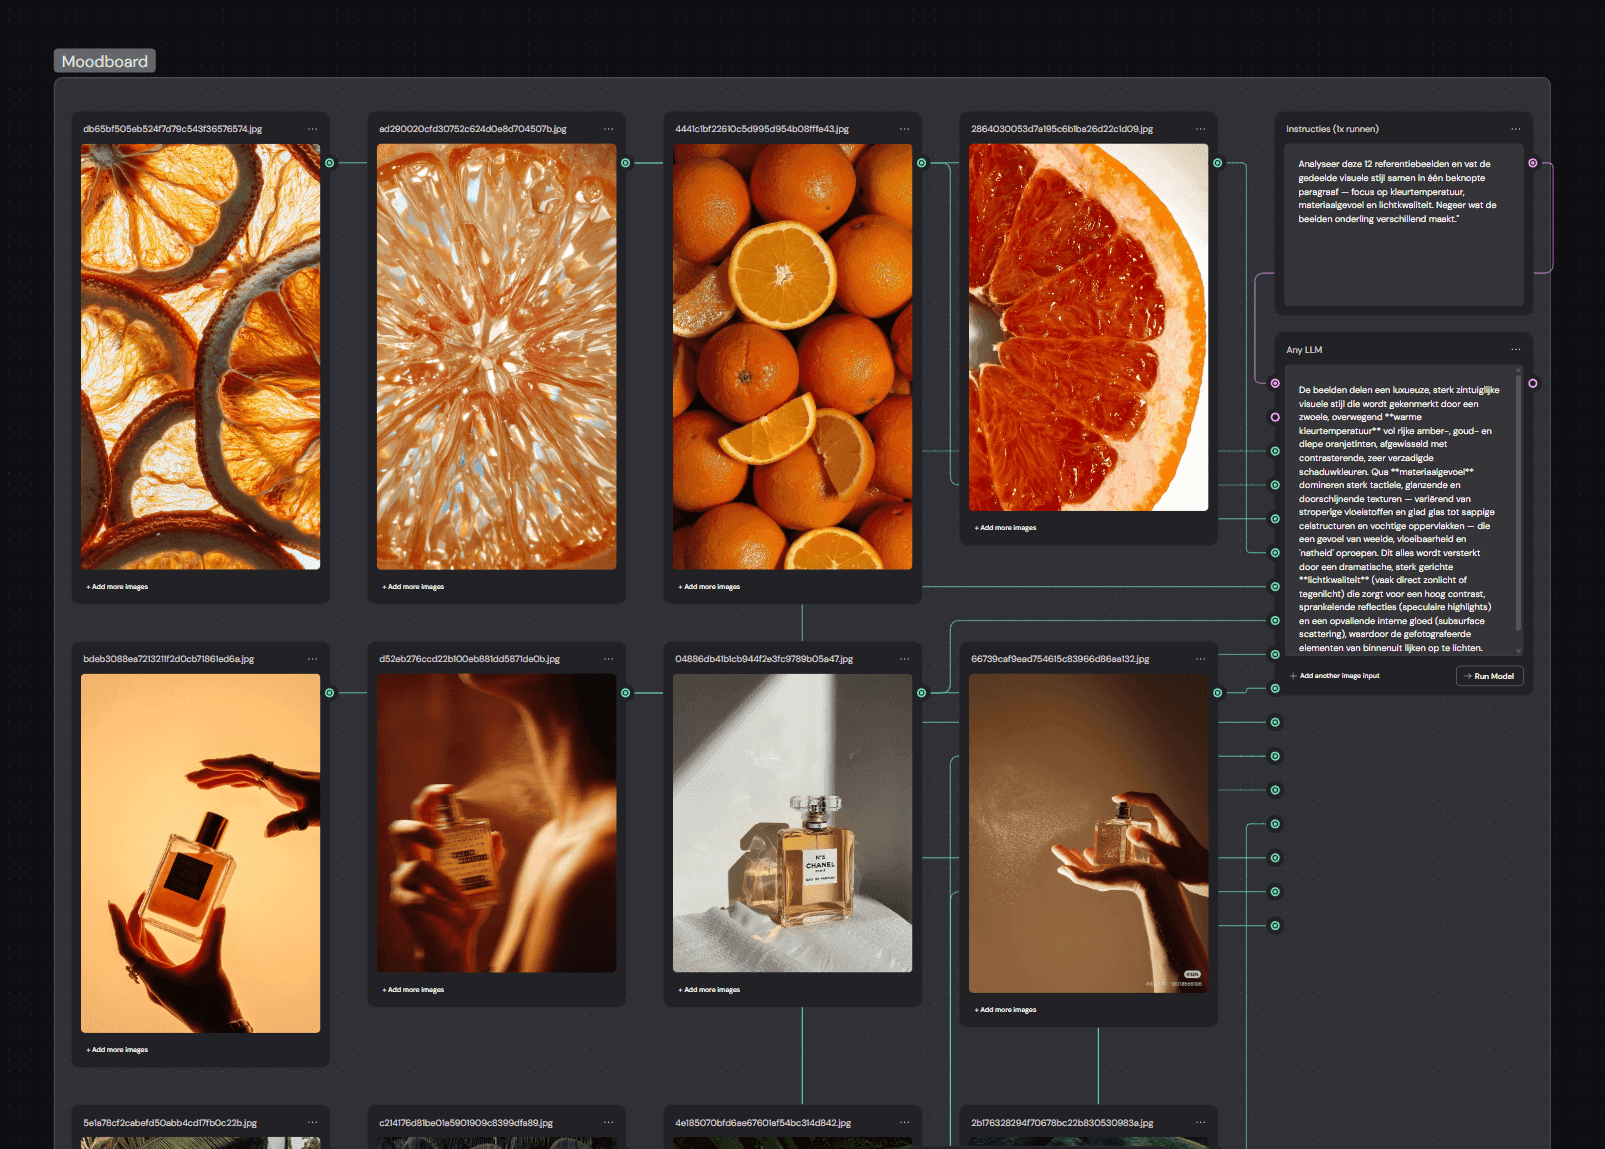Click the 2b176328 filename label
Viewport: 1605px width, 1149px height.
(1062, 1123)
